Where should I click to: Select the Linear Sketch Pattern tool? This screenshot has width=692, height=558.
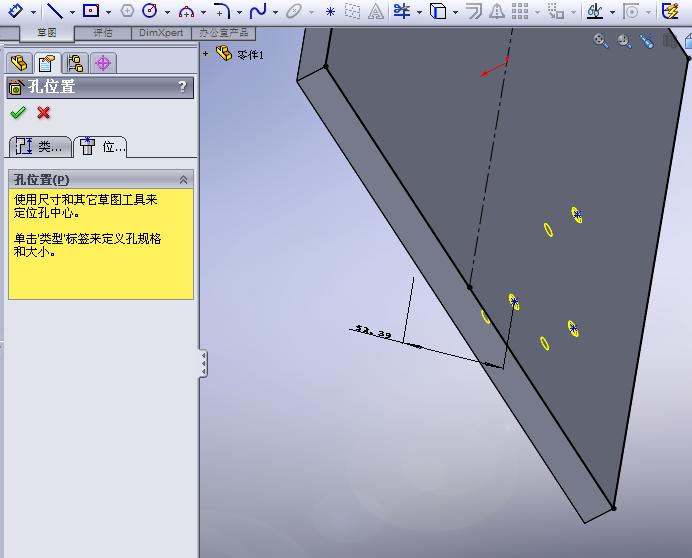[520, 11]
